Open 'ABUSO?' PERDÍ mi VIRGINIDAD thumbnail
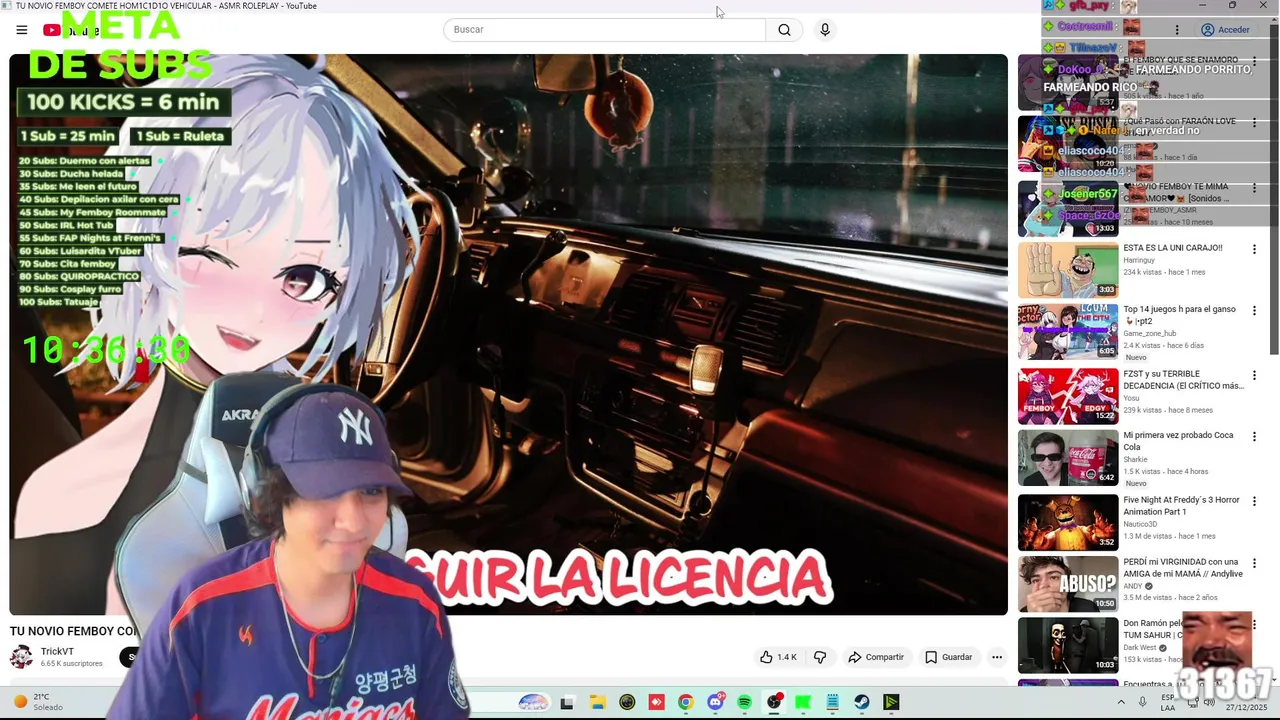Viewport: 1280px width, 720px height. 1068,584
